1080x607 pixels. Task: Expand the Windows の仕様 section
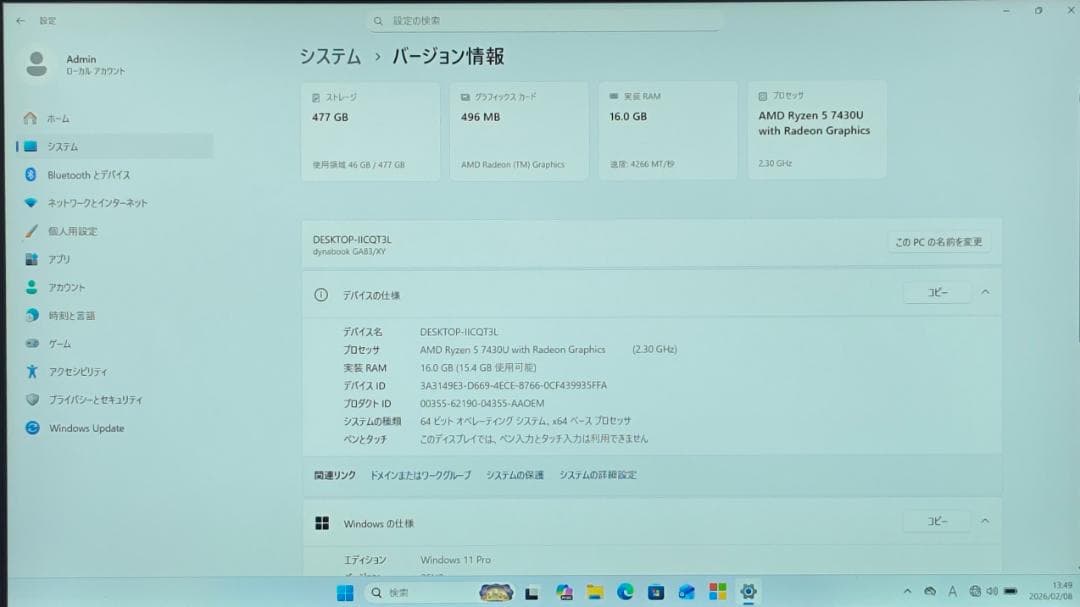point(985,520)
